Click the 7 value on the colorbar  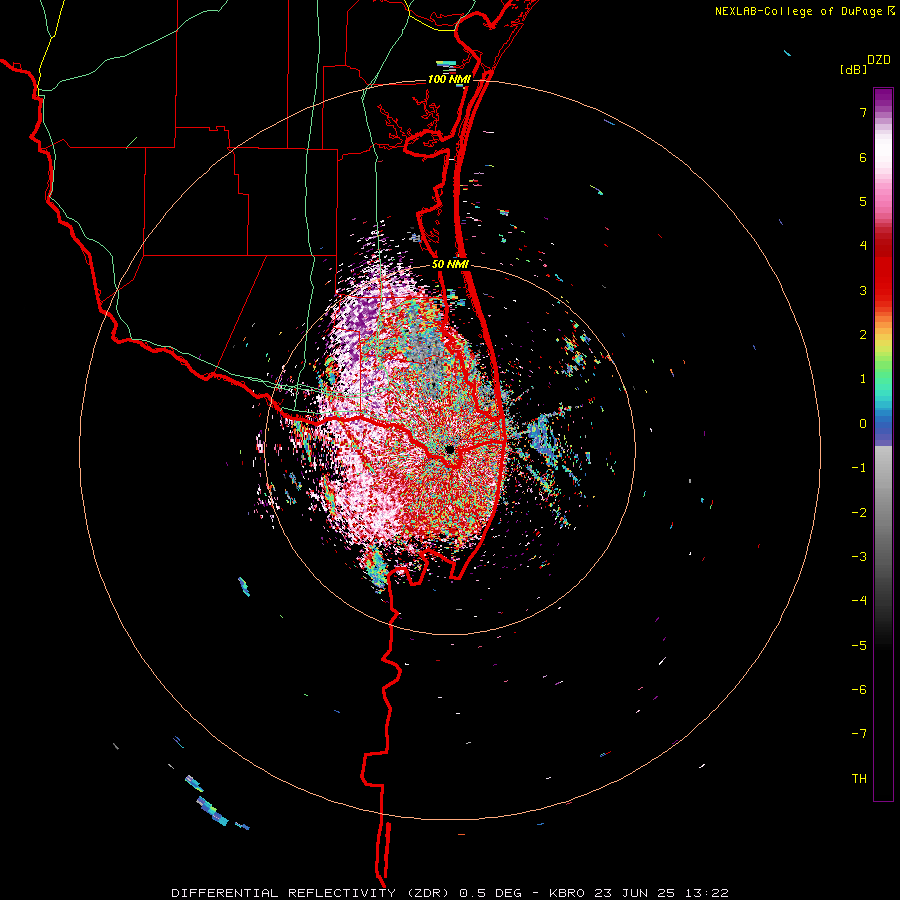863,112
